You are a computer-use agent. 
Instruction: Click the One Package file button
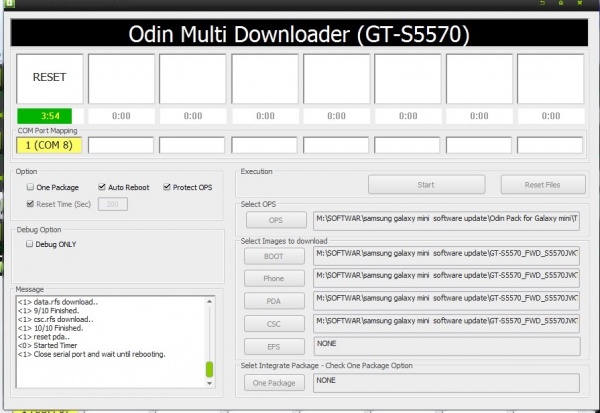pyautogui.click(x=274, y=383)
